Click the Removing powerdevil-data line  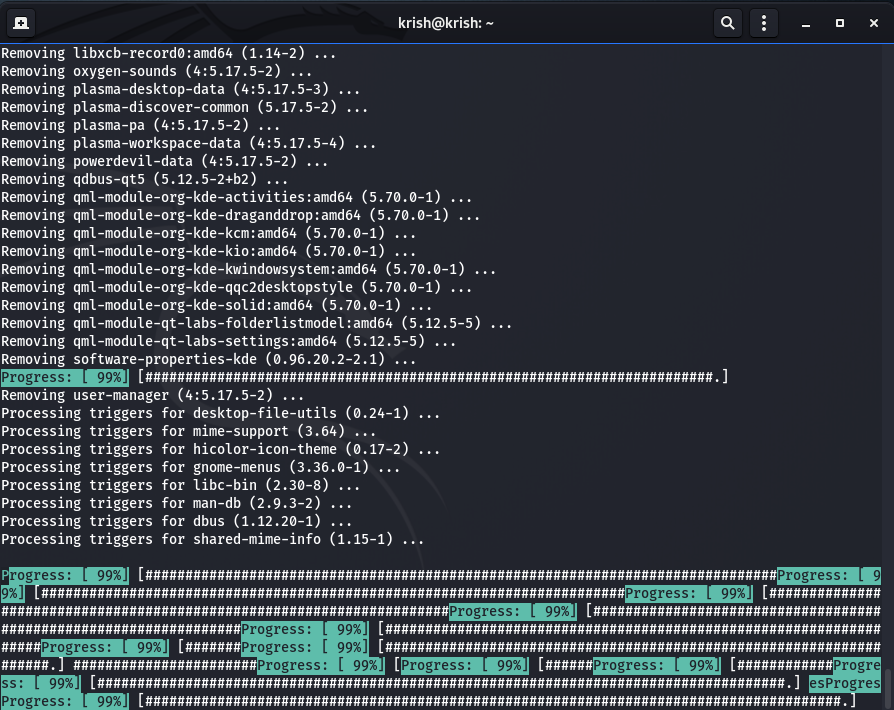point(165,162)
